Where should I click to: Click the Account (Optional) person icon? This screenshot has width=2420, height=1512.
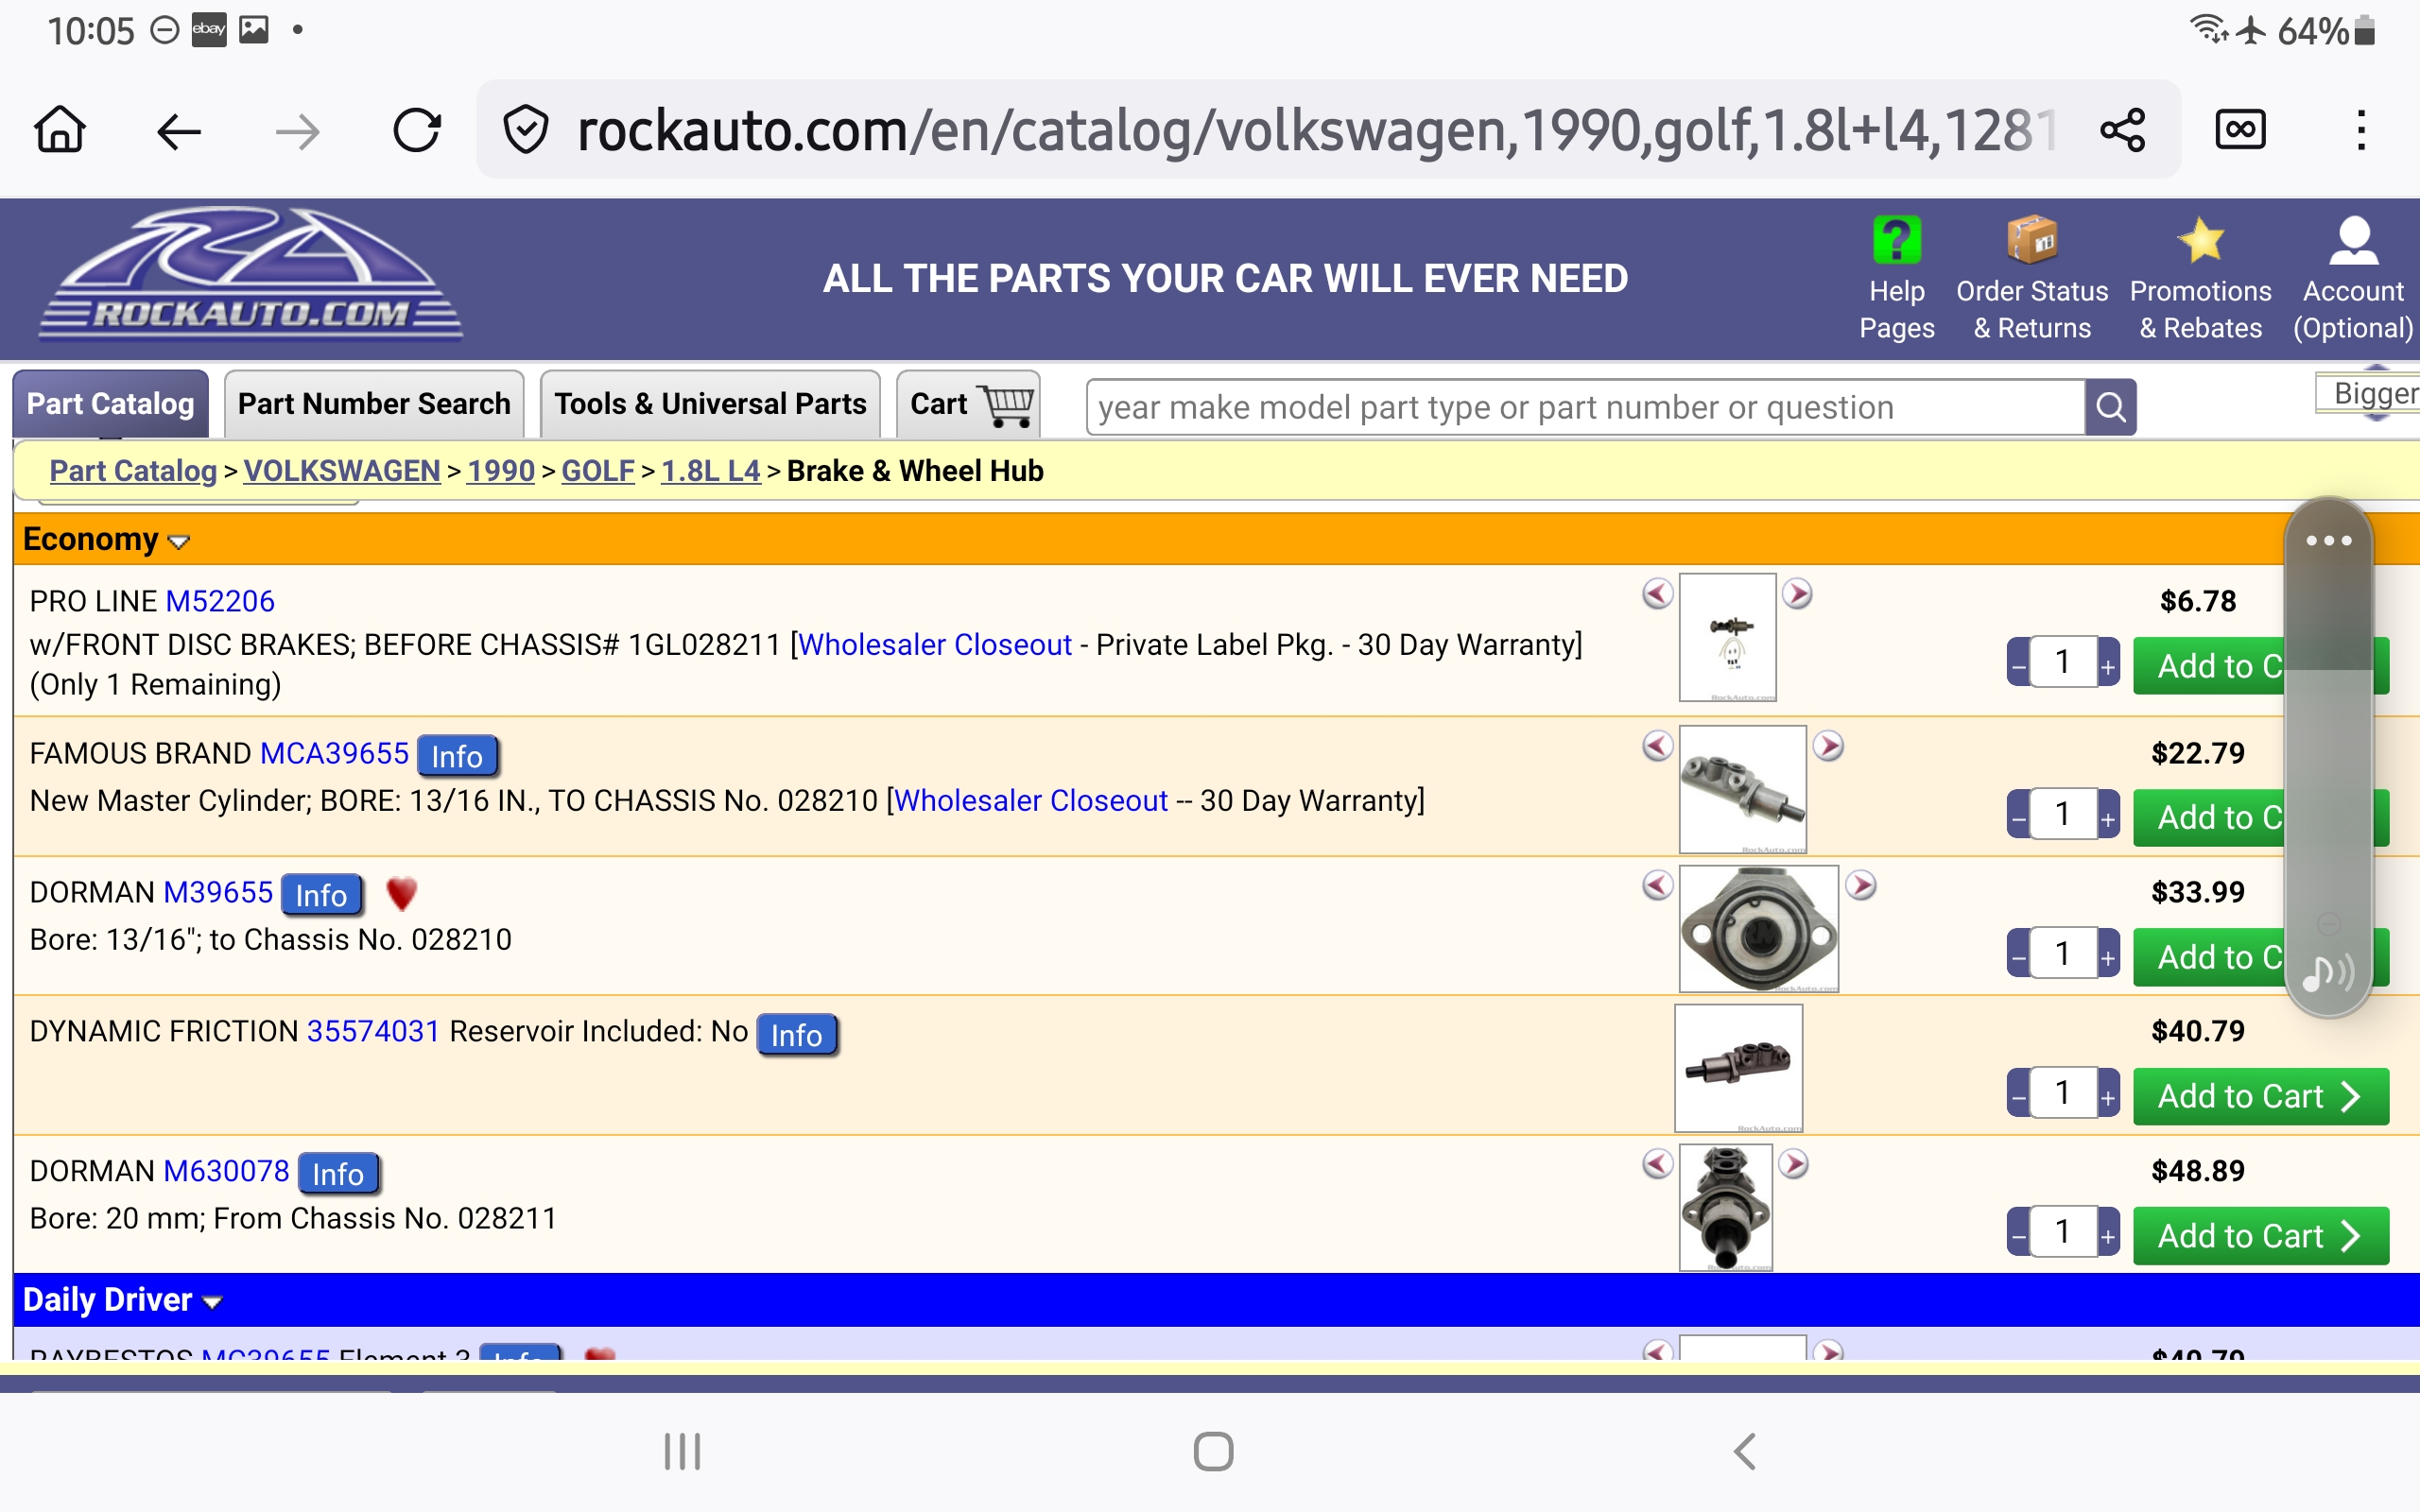point(2353,241)
